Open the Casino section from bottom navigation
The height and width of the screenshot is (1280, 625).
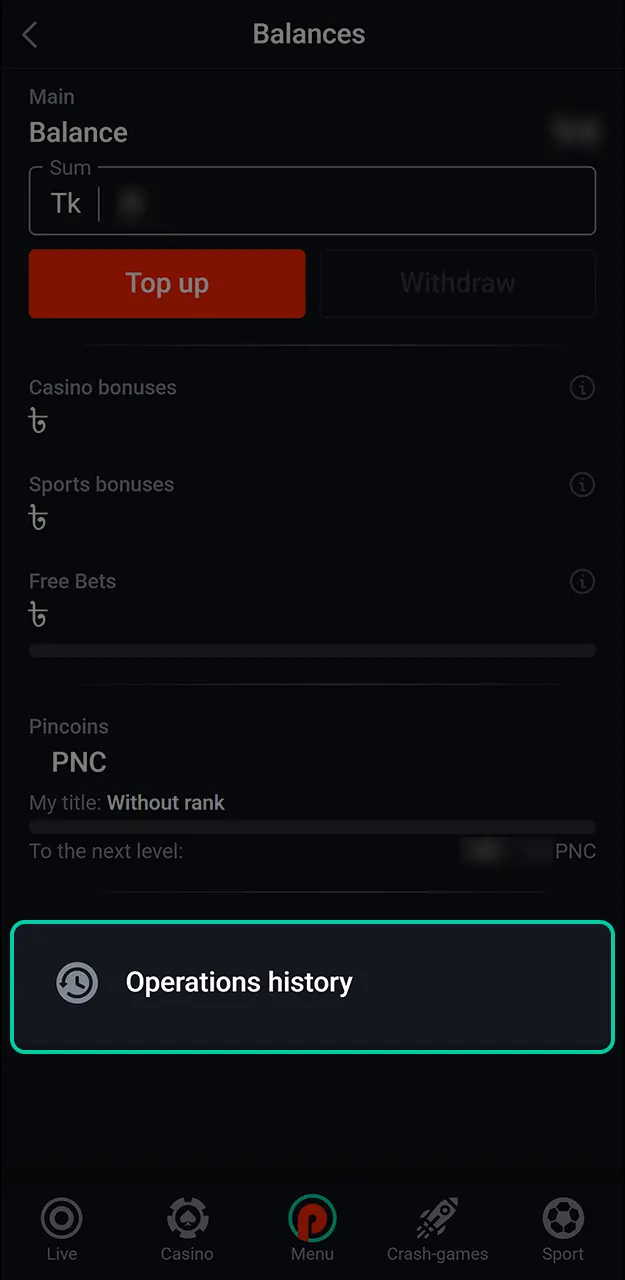point(186,1219)
